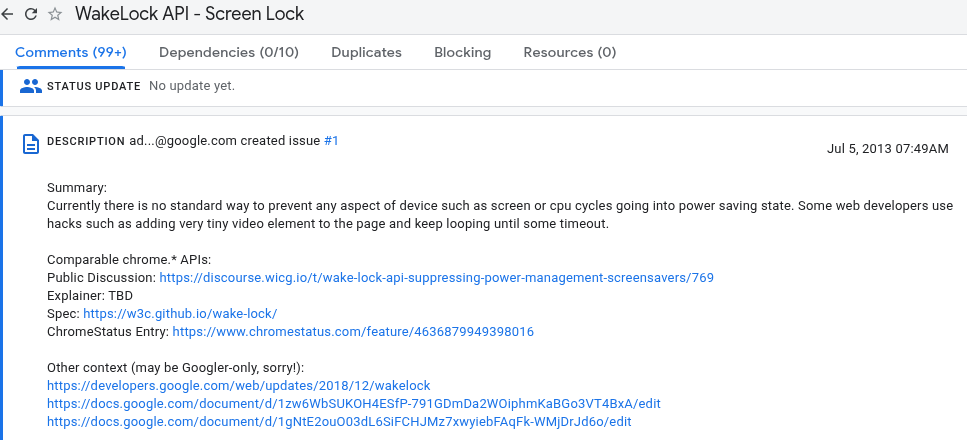
Task: Open the first docs.google.com document link
Action: pyautogui.click(x=353, y=403)
